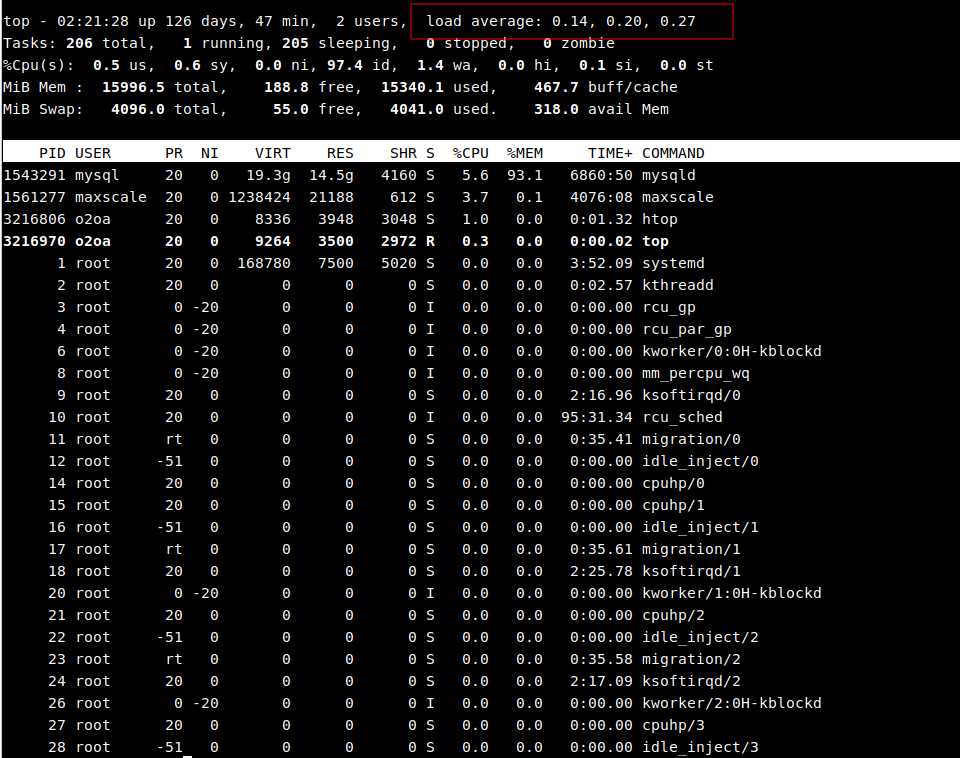The height and width of the screenshot is (758, 960).
Task: Select the rcu_sched command name
Action: coord(682,417)
